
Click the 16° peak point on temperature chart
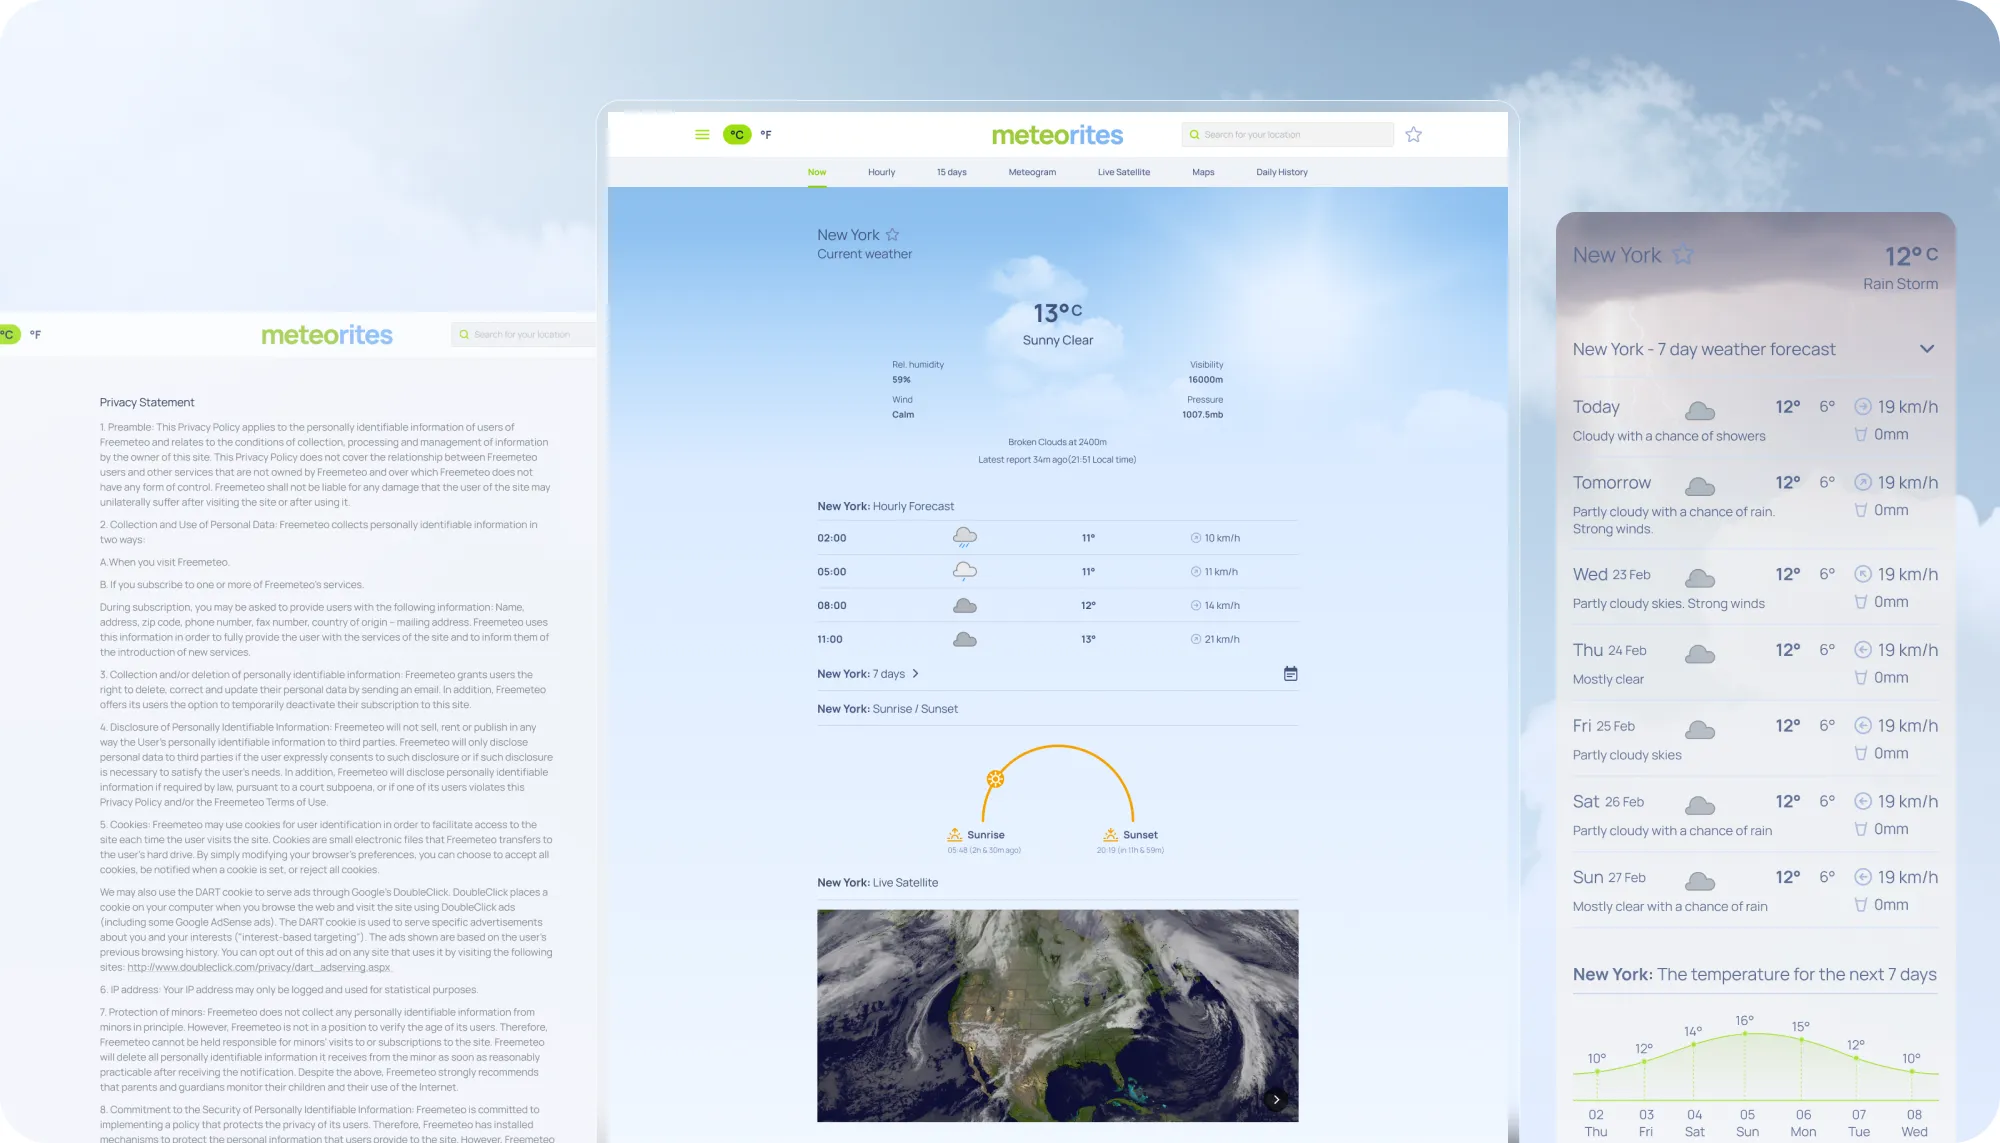pyautogui.click(x=1745, y=1033)
